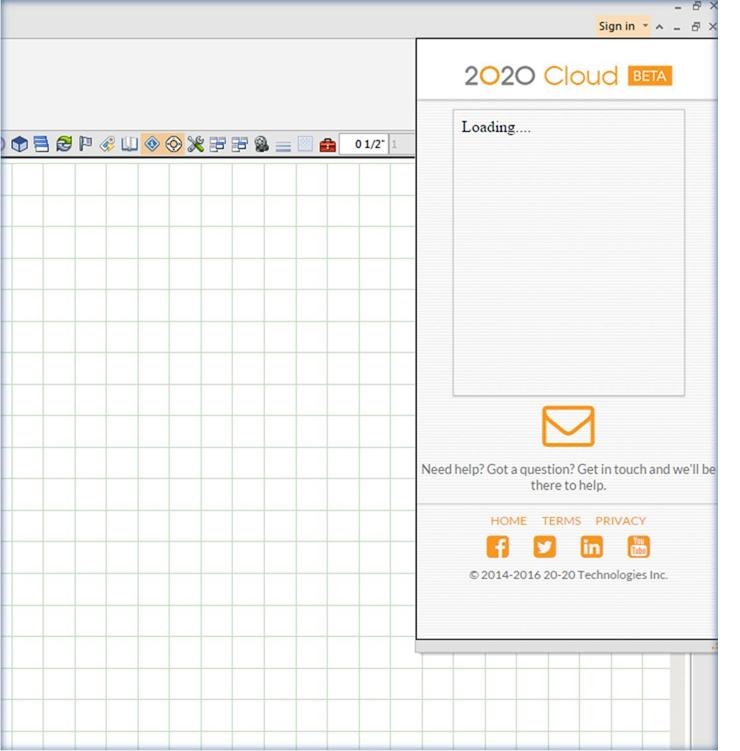This screenshot has width=740, height=751.
Task: Click the Sign in button
Action: pos(617,26)
